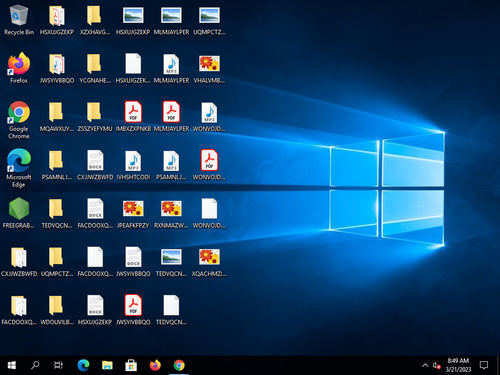500x375 pixels.
Task: Select the YCGNAHE folder
Action: click(x=95, y=68)
